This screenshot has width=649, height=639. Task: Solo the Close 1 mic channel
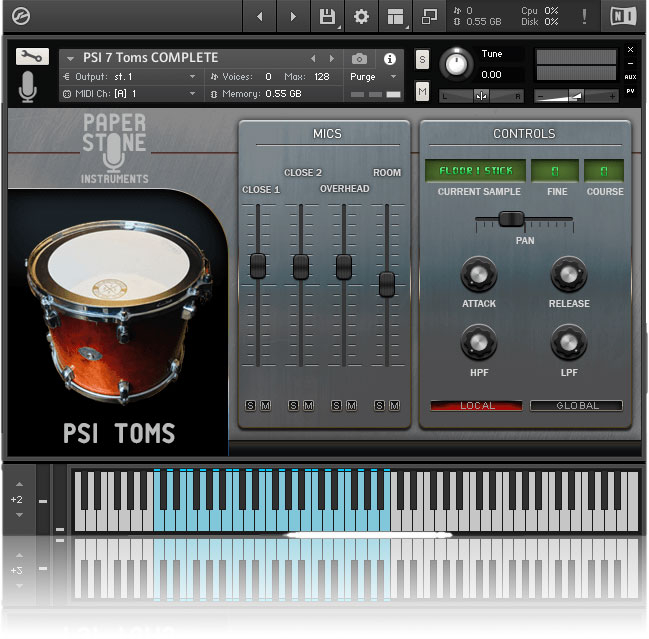point(251,405)
